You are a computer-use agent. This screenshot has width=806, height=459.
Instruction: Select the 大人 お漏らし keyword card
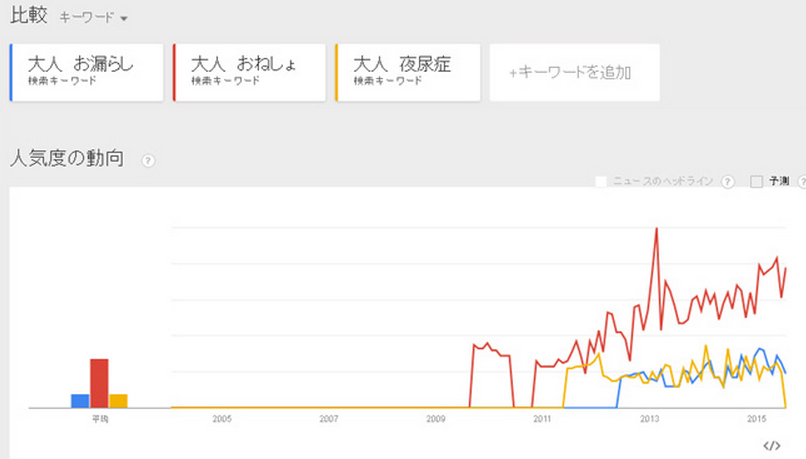pos(87,72)
